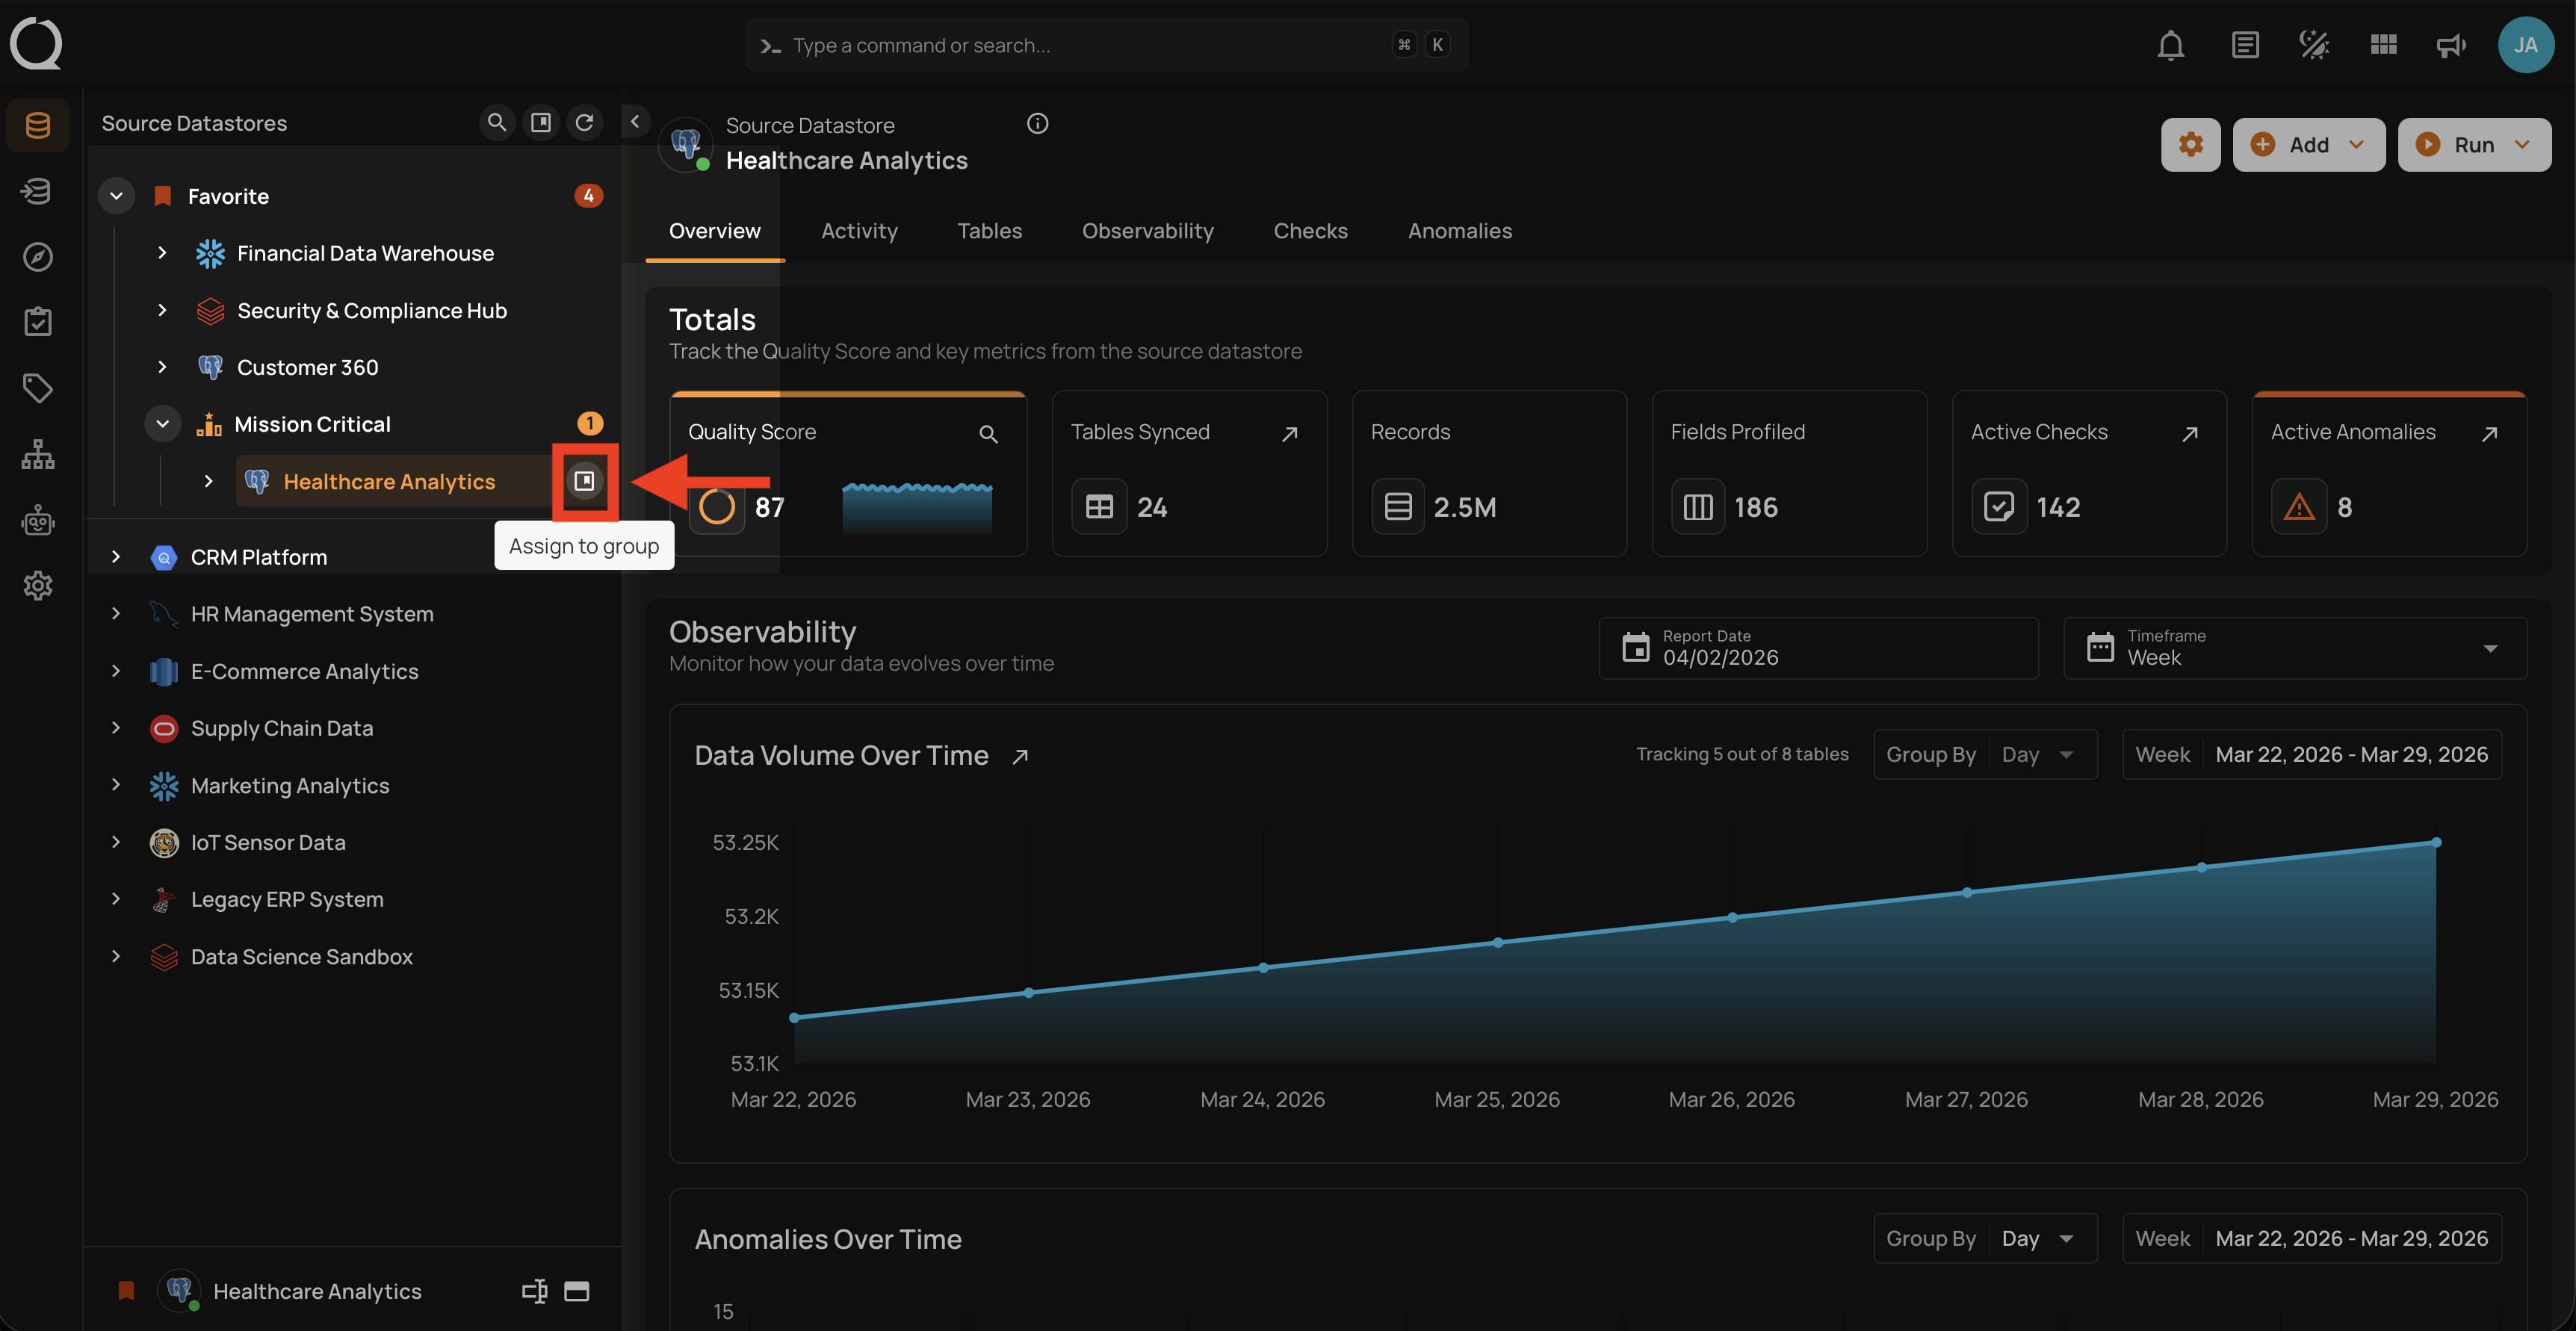The height and width of the screenshot is (1331, 2576).
Task: Collapse the Favorite group
Action: 116,196
